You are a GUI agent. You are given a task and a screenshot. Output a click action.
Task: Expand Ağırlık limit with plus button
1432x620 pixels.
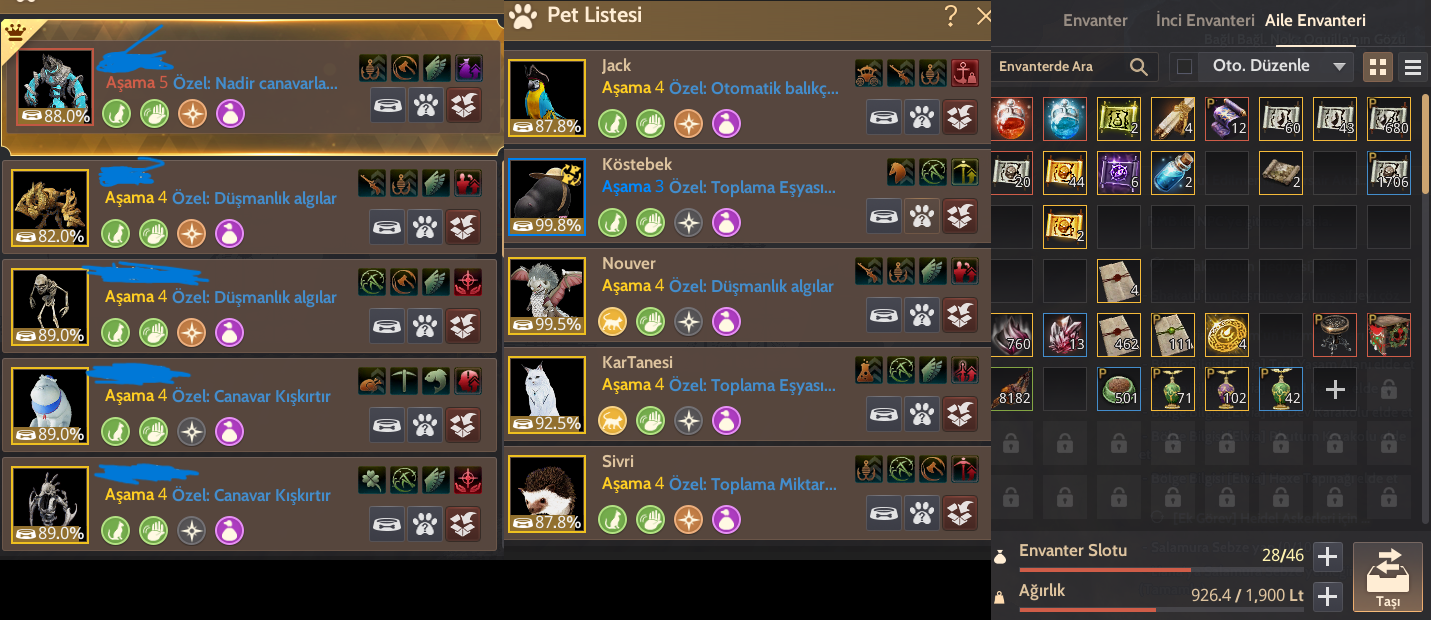click(x=1327, y=597)
